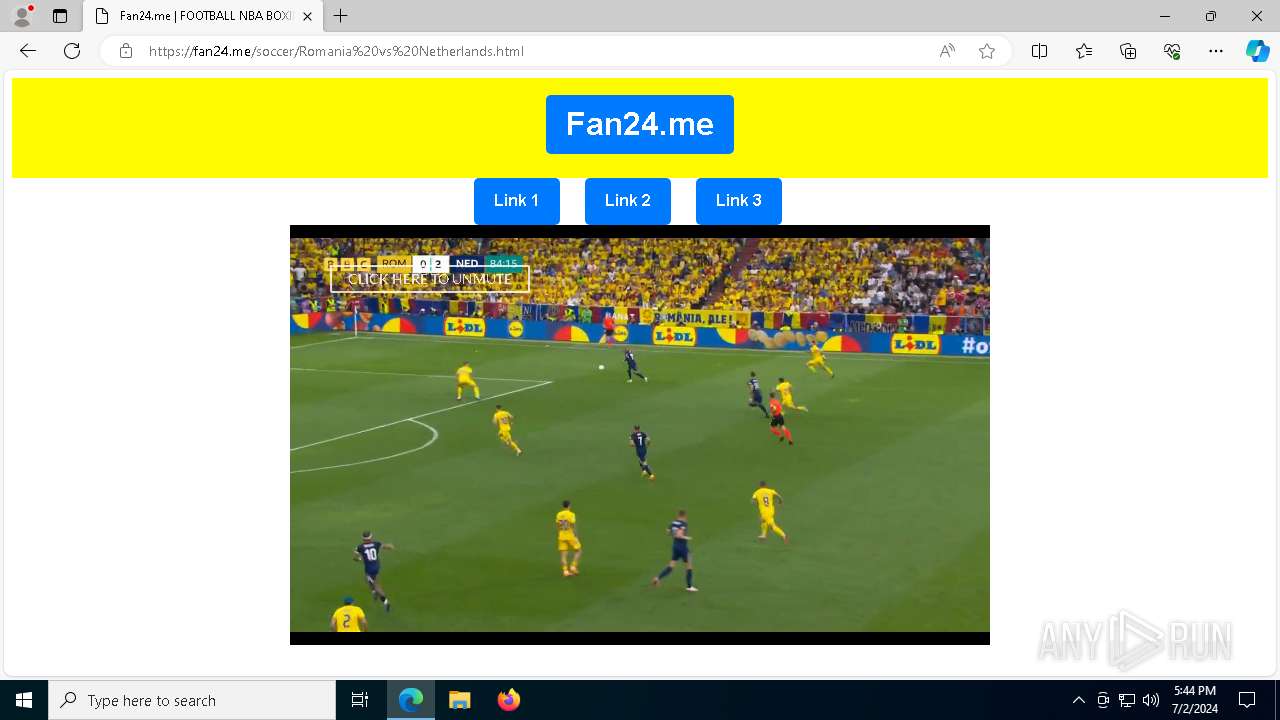Open the clock showing 5:44 PM
The image size is (1280, 720).
[x=1195, y=700]
